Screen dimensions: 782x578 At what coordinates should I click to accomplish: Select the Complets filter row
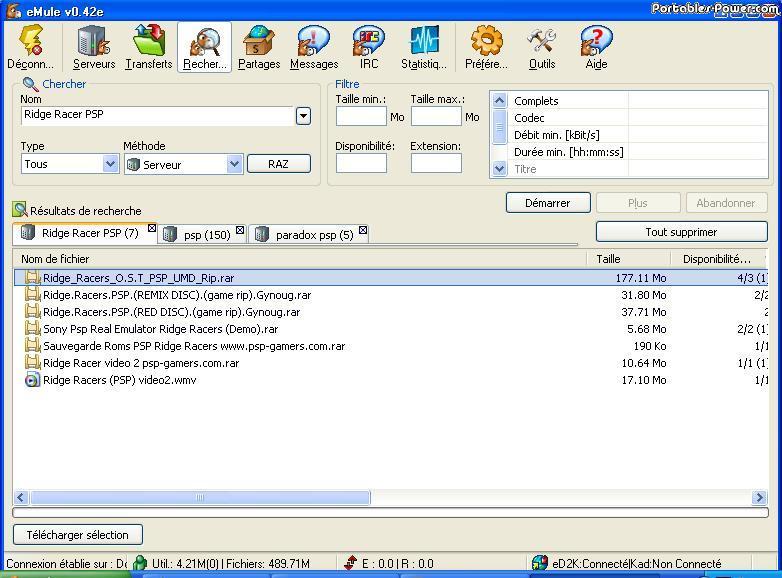point(637,101)
